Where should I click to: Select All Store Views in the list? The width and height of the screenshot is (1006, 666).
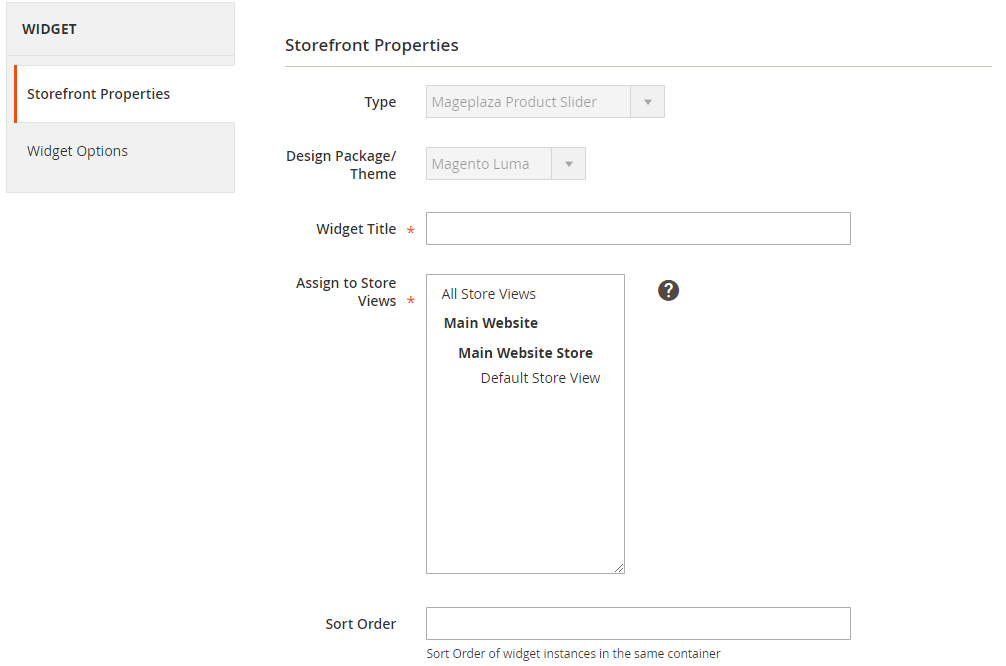pos(489,294)
